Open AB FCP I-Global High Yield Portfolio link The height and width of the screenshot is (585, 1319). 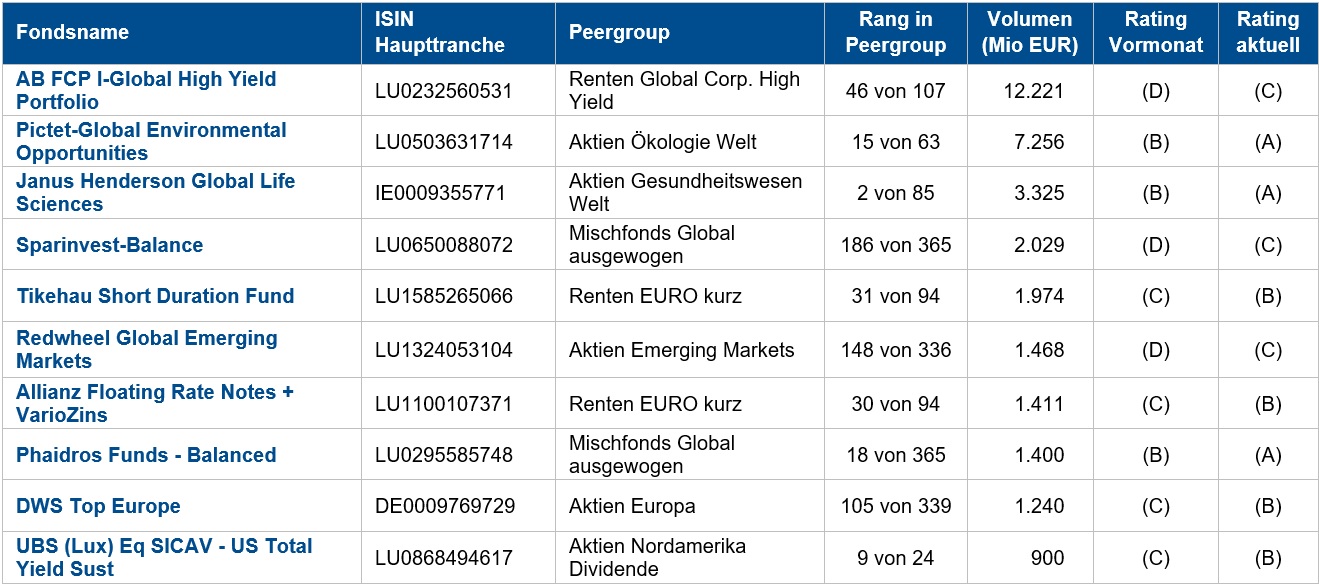click(146, 90)
